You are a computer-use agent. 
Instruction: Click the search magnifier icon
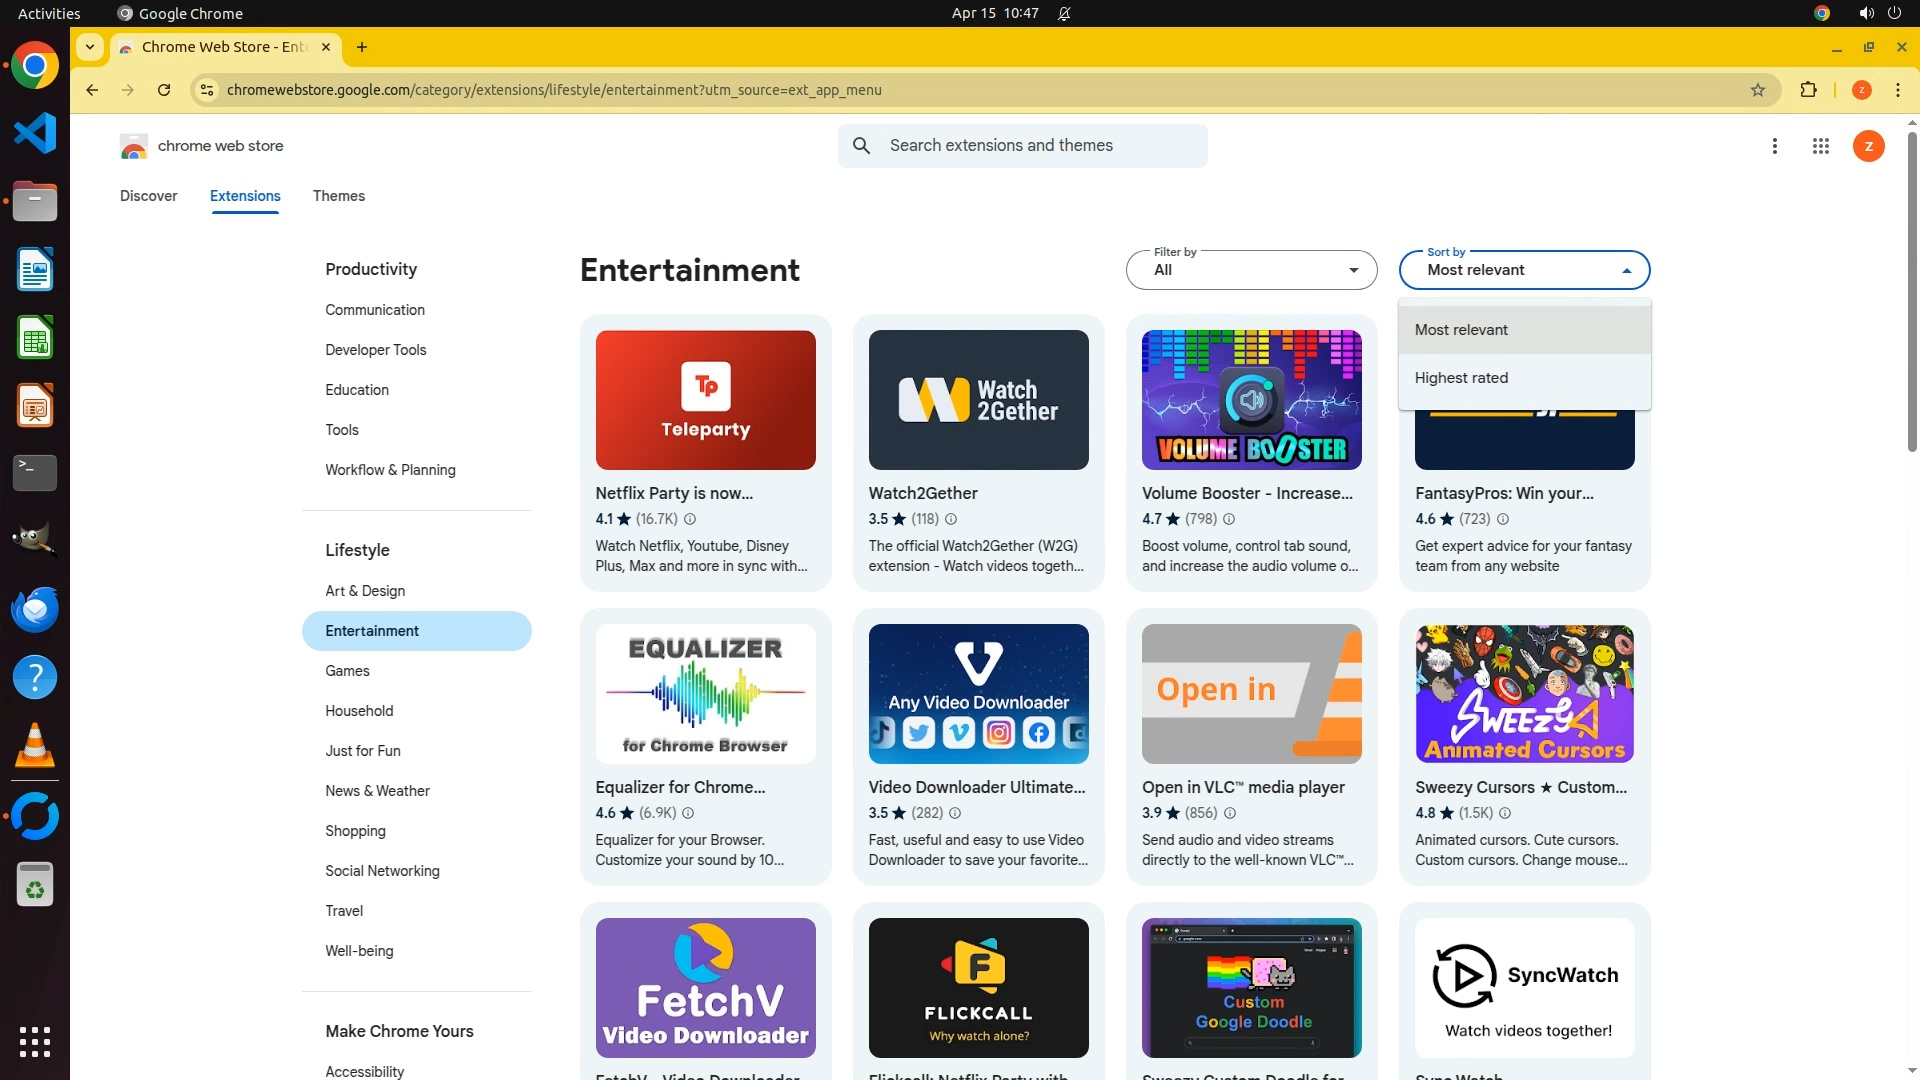[861, 146]
